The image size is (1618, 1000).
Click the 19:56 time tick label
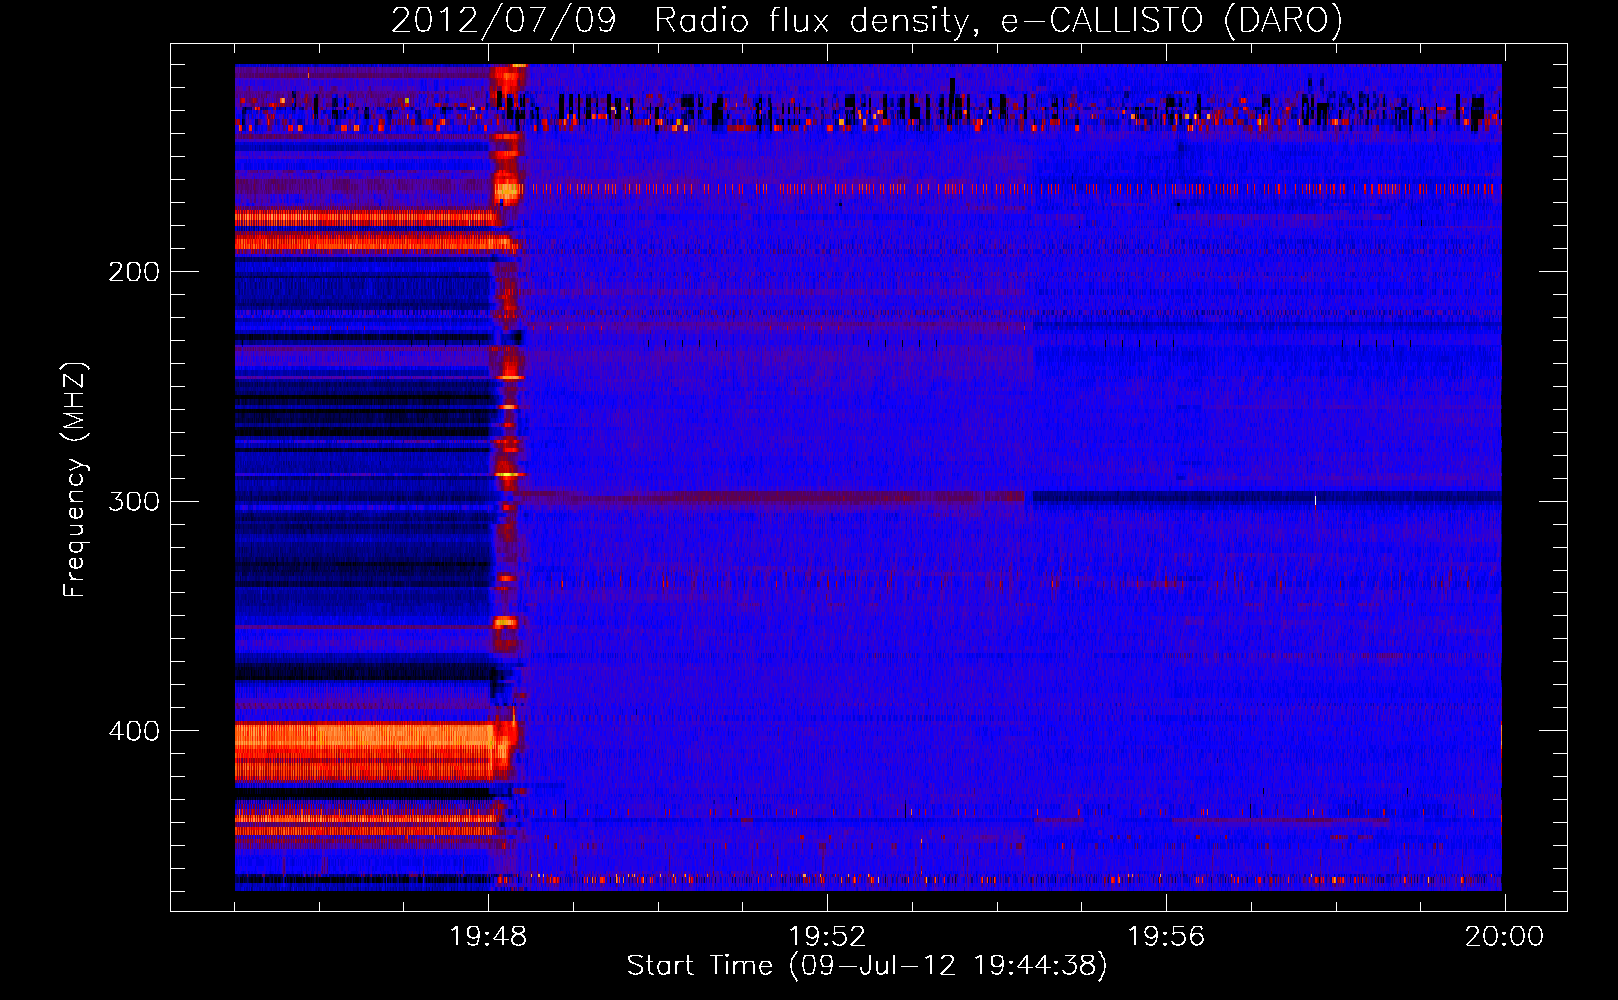1166,937
